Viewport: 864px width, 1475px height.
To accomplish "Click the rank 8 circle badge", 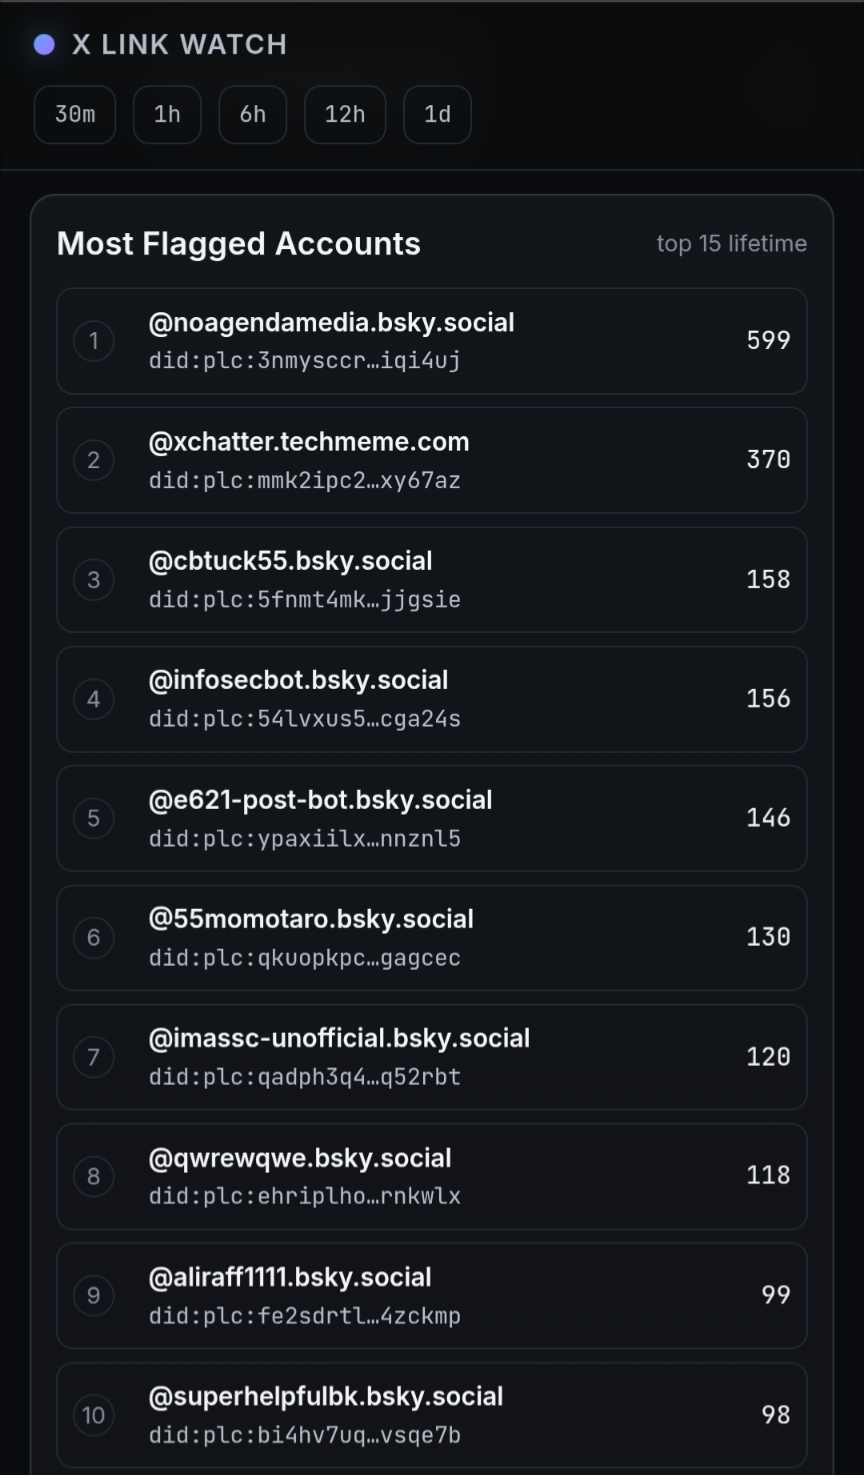I will click(x=94, y=1176).
